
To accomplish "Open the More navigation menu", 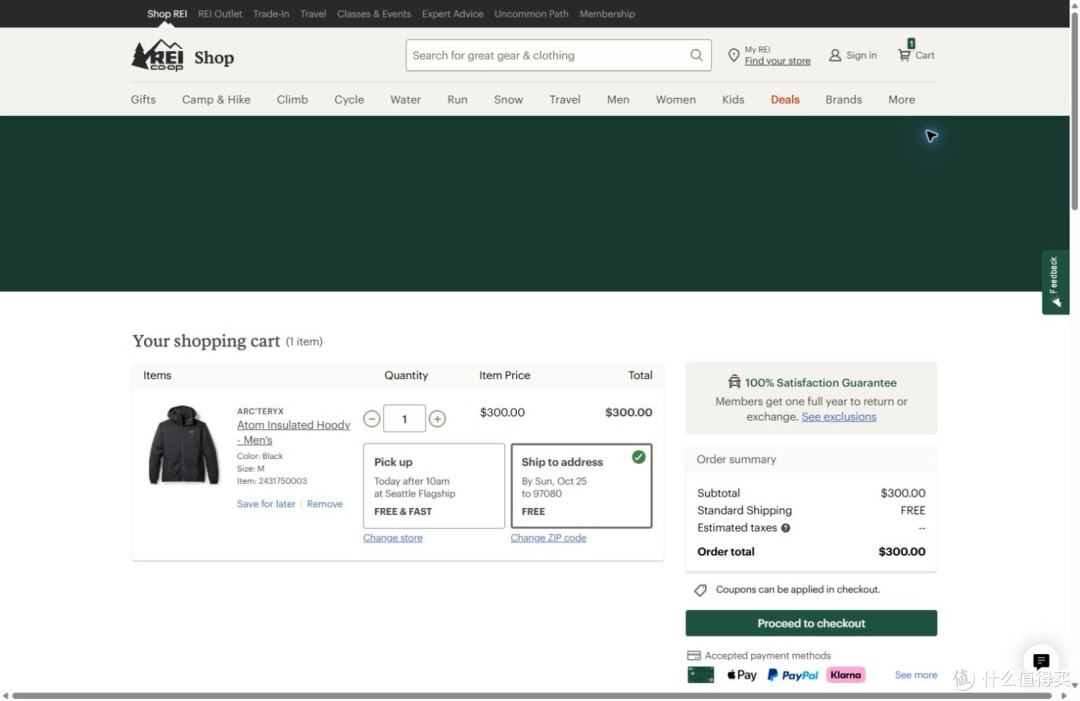I will (902, 100).
